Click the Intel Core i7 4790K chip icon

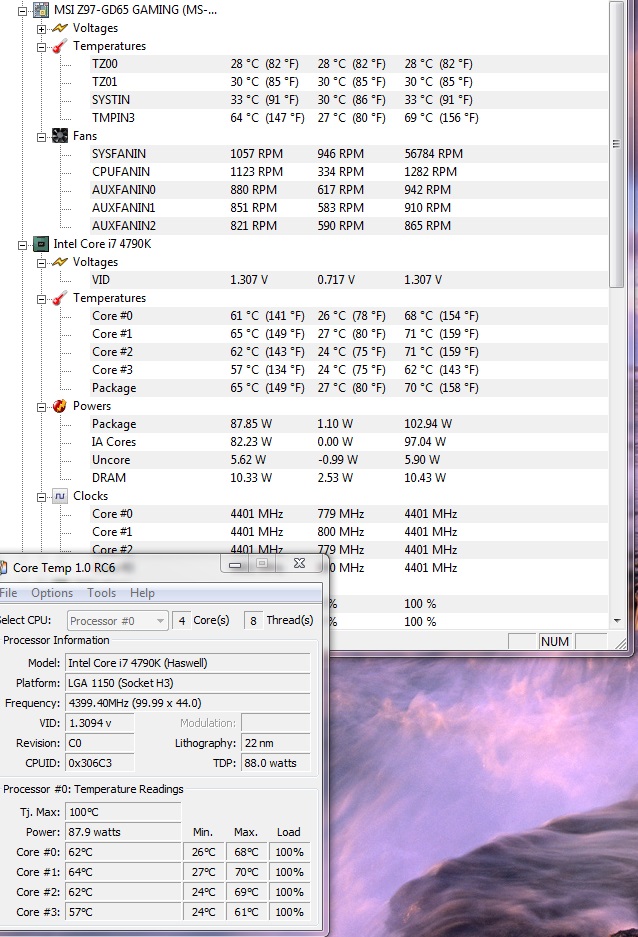[41, 244]
